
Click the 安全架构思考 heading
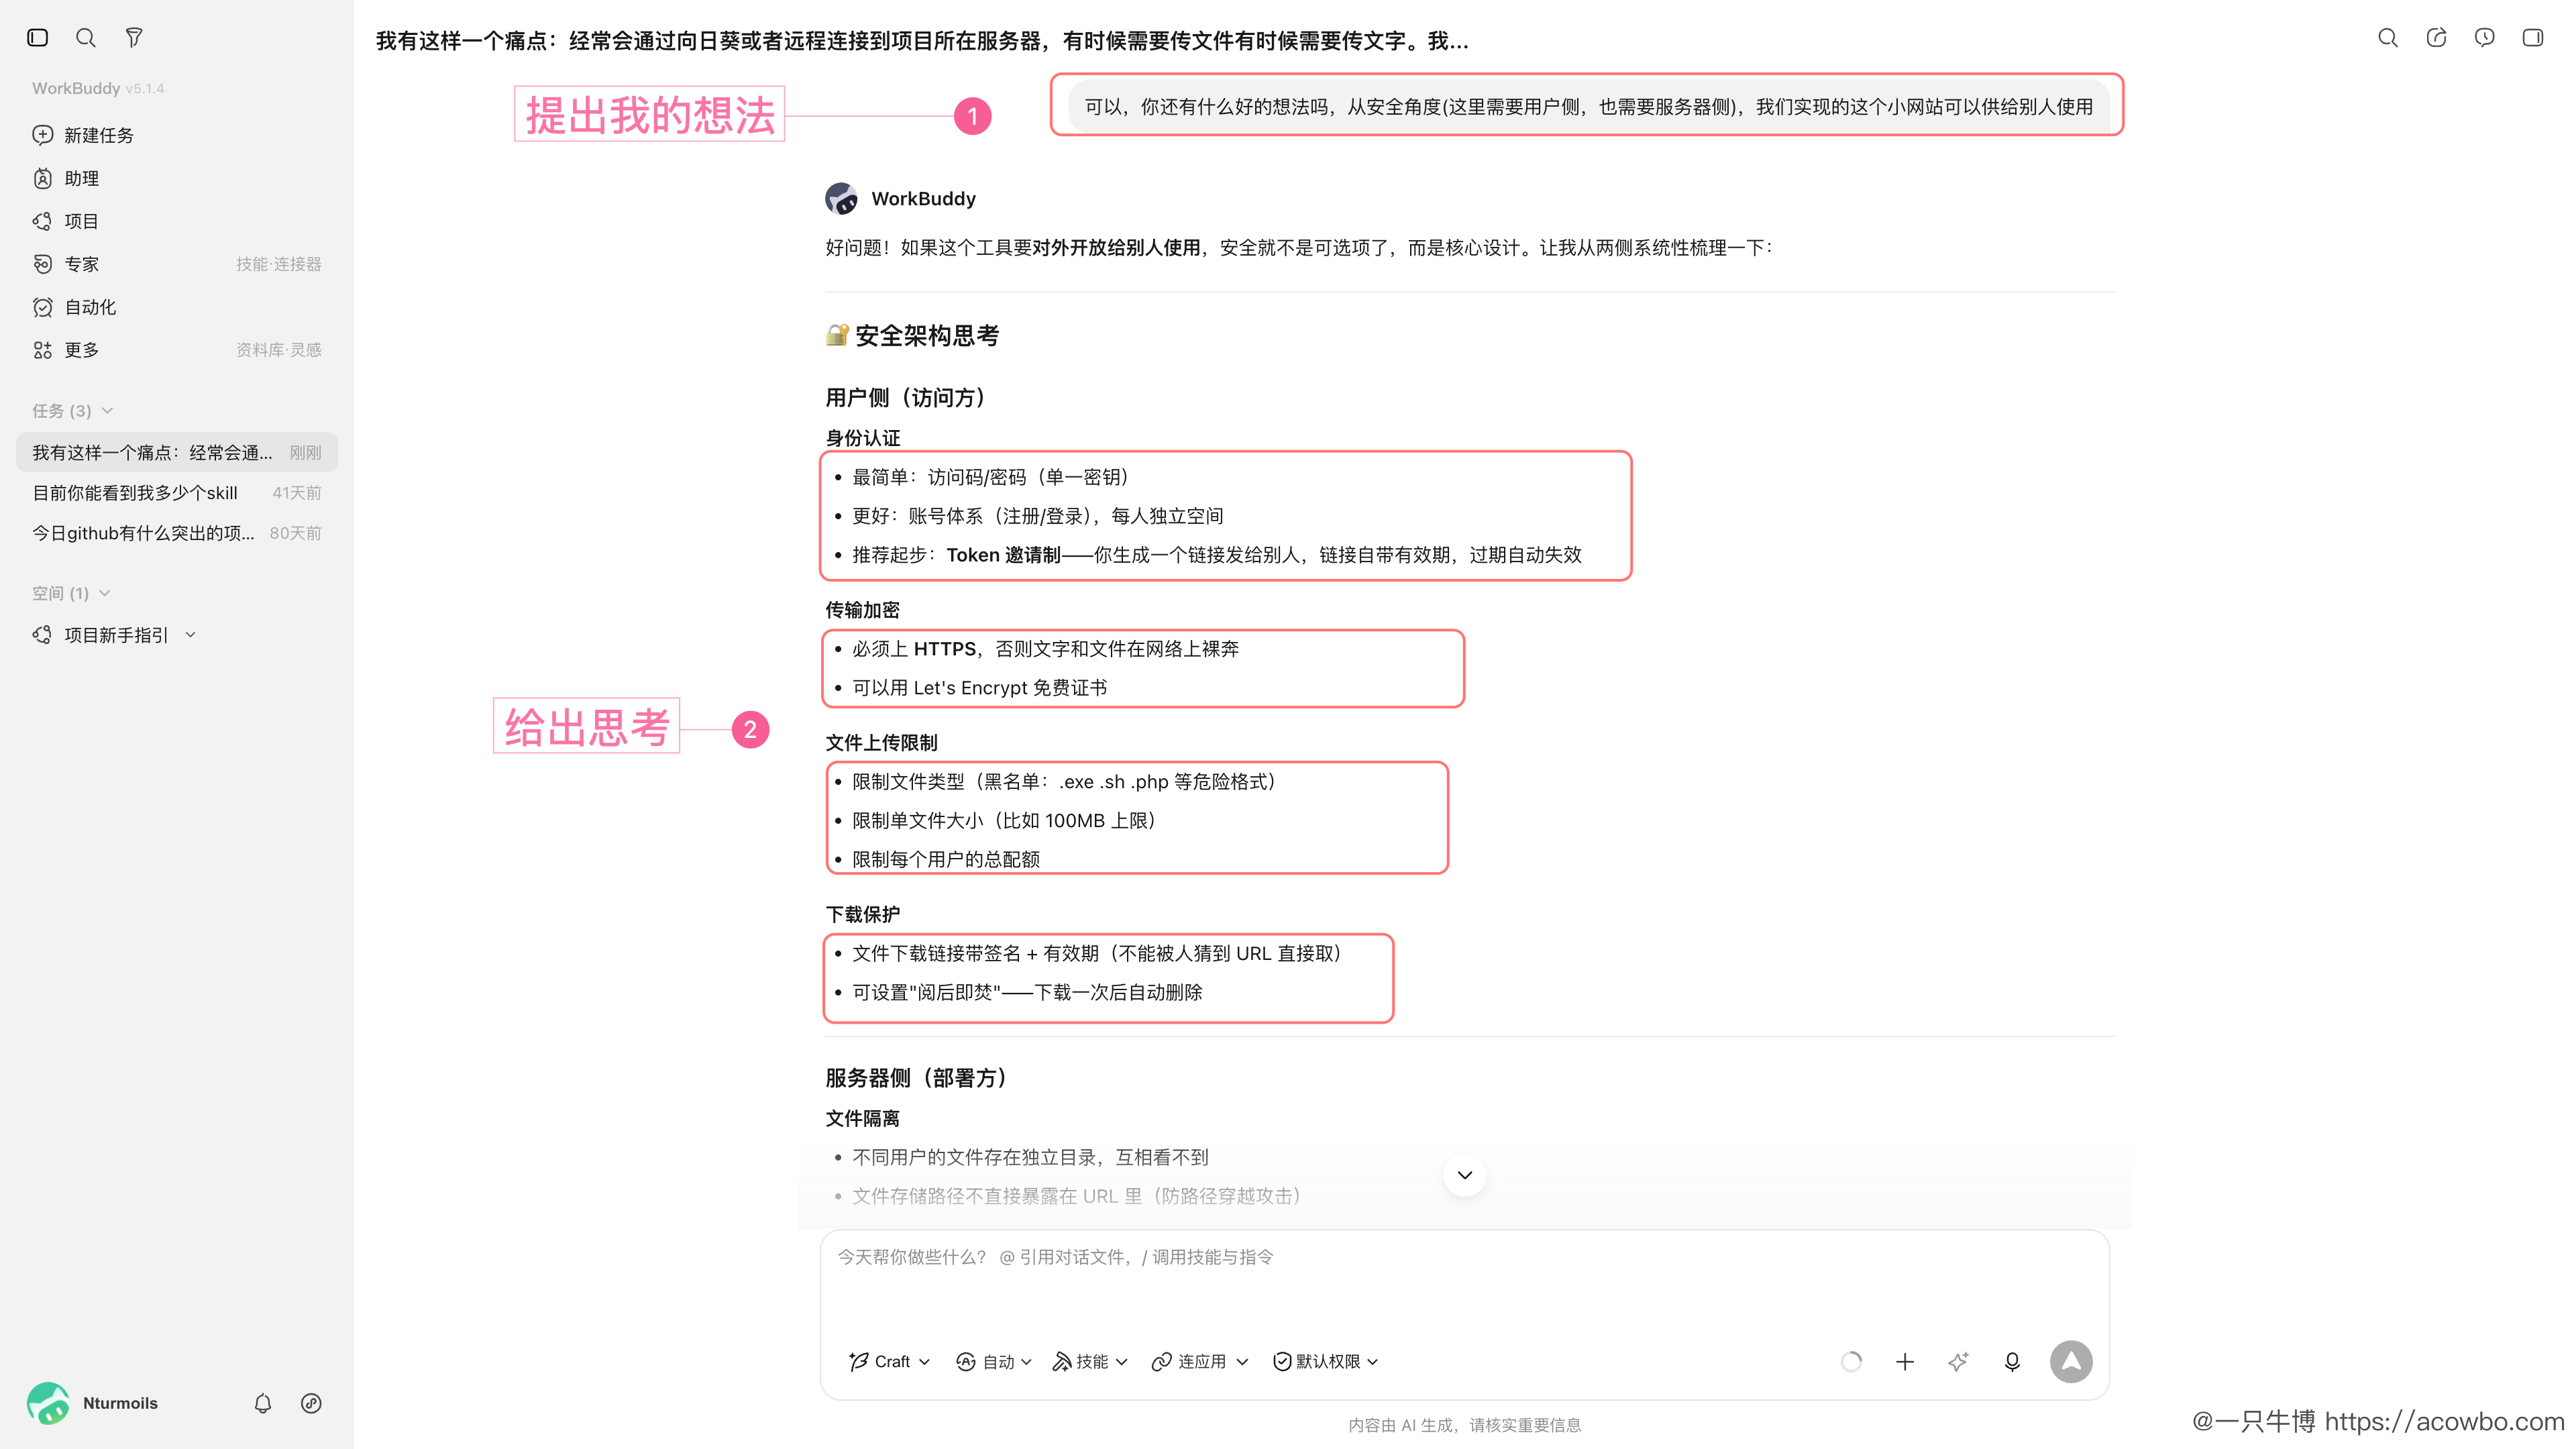[x=913, y=335]
